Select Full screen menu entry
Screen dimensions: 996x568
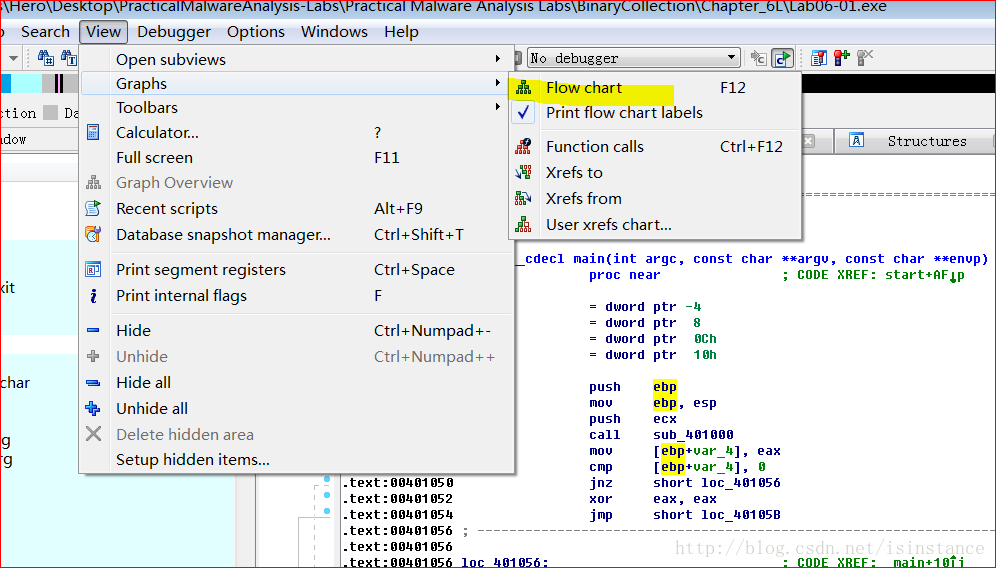(x=297, y=158)
